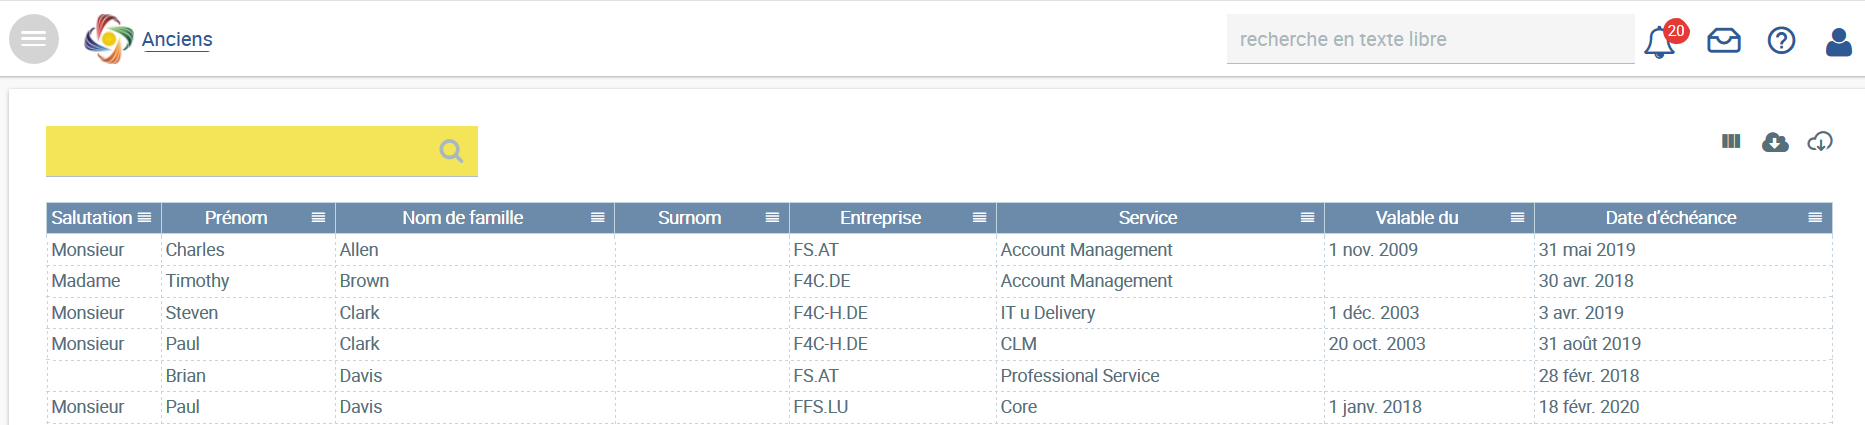Screen dimensions: 1865x425
Task: Select the Charles Allen row
Action: coord(939,250)
